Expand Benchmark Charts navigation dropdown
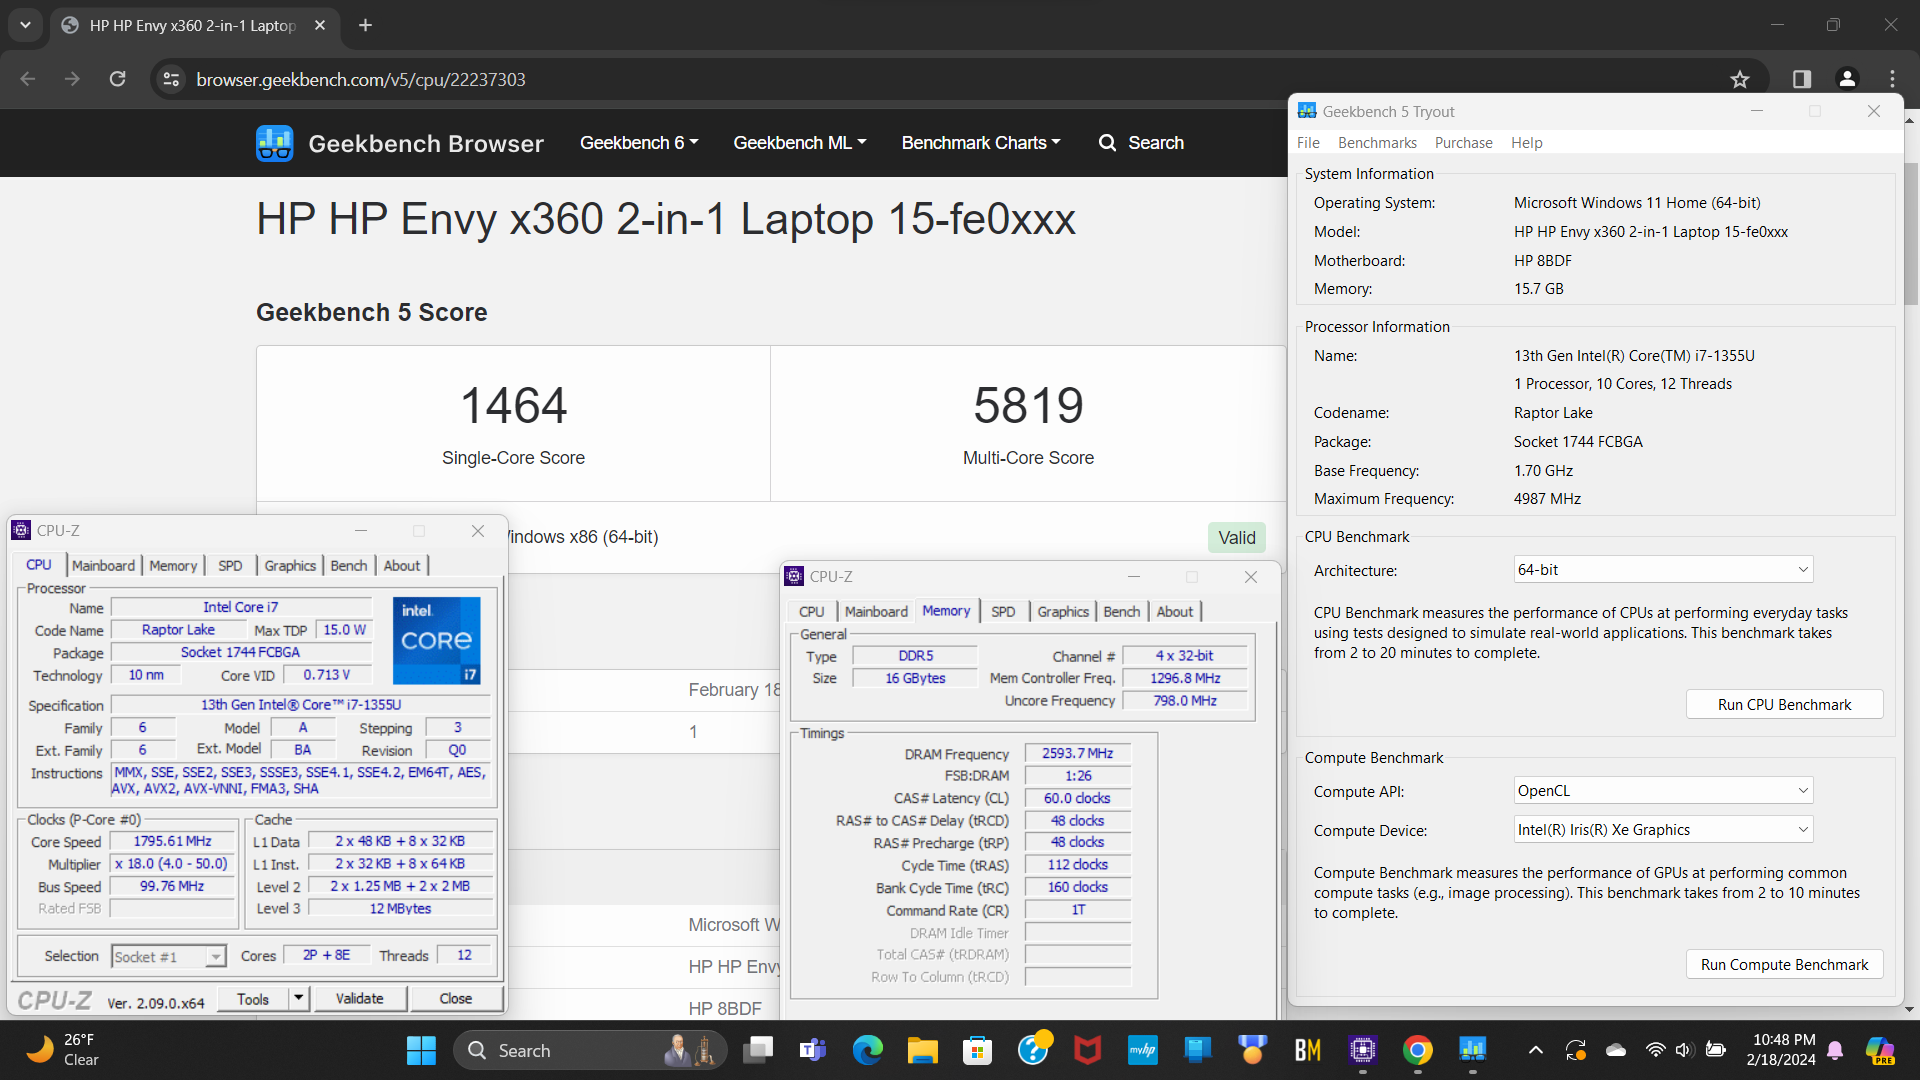Viewport: 1920px width, 1080px height. point(981,143)
